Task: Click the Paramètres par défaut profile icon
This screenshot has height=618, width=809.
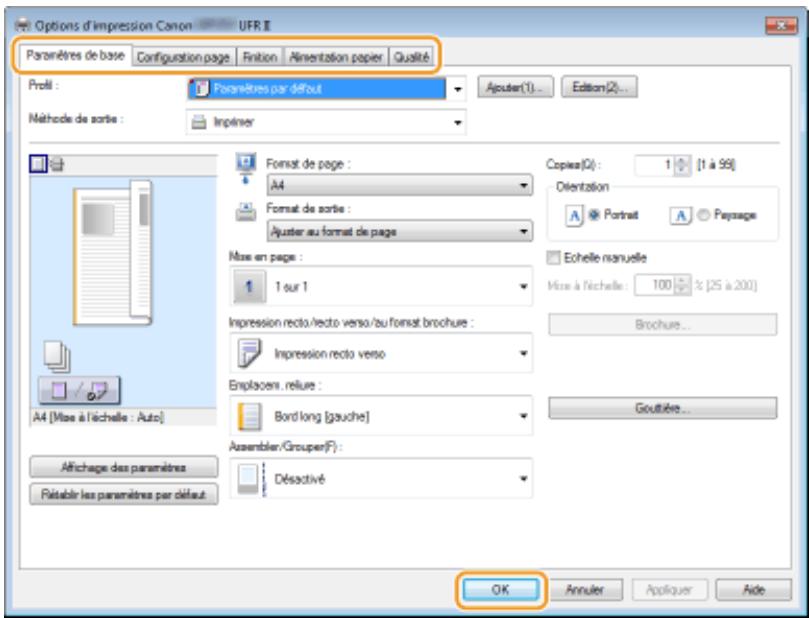Action: point(200,89)
